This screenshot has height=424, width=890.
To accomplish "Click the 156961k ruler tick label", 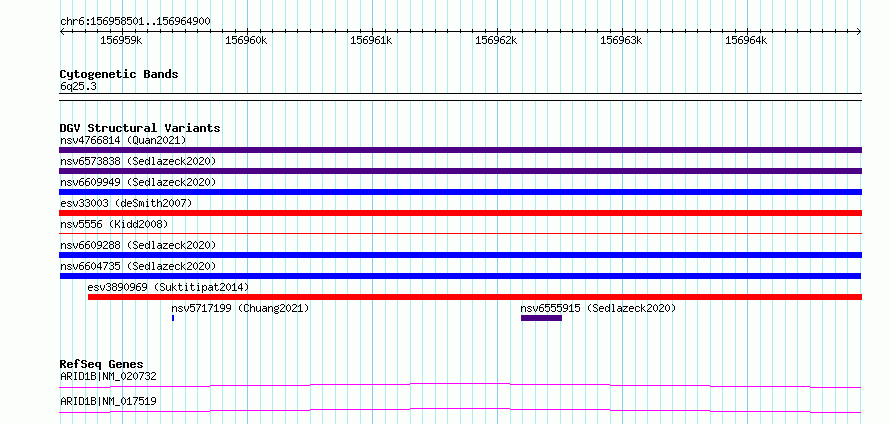I will point(371,40).
